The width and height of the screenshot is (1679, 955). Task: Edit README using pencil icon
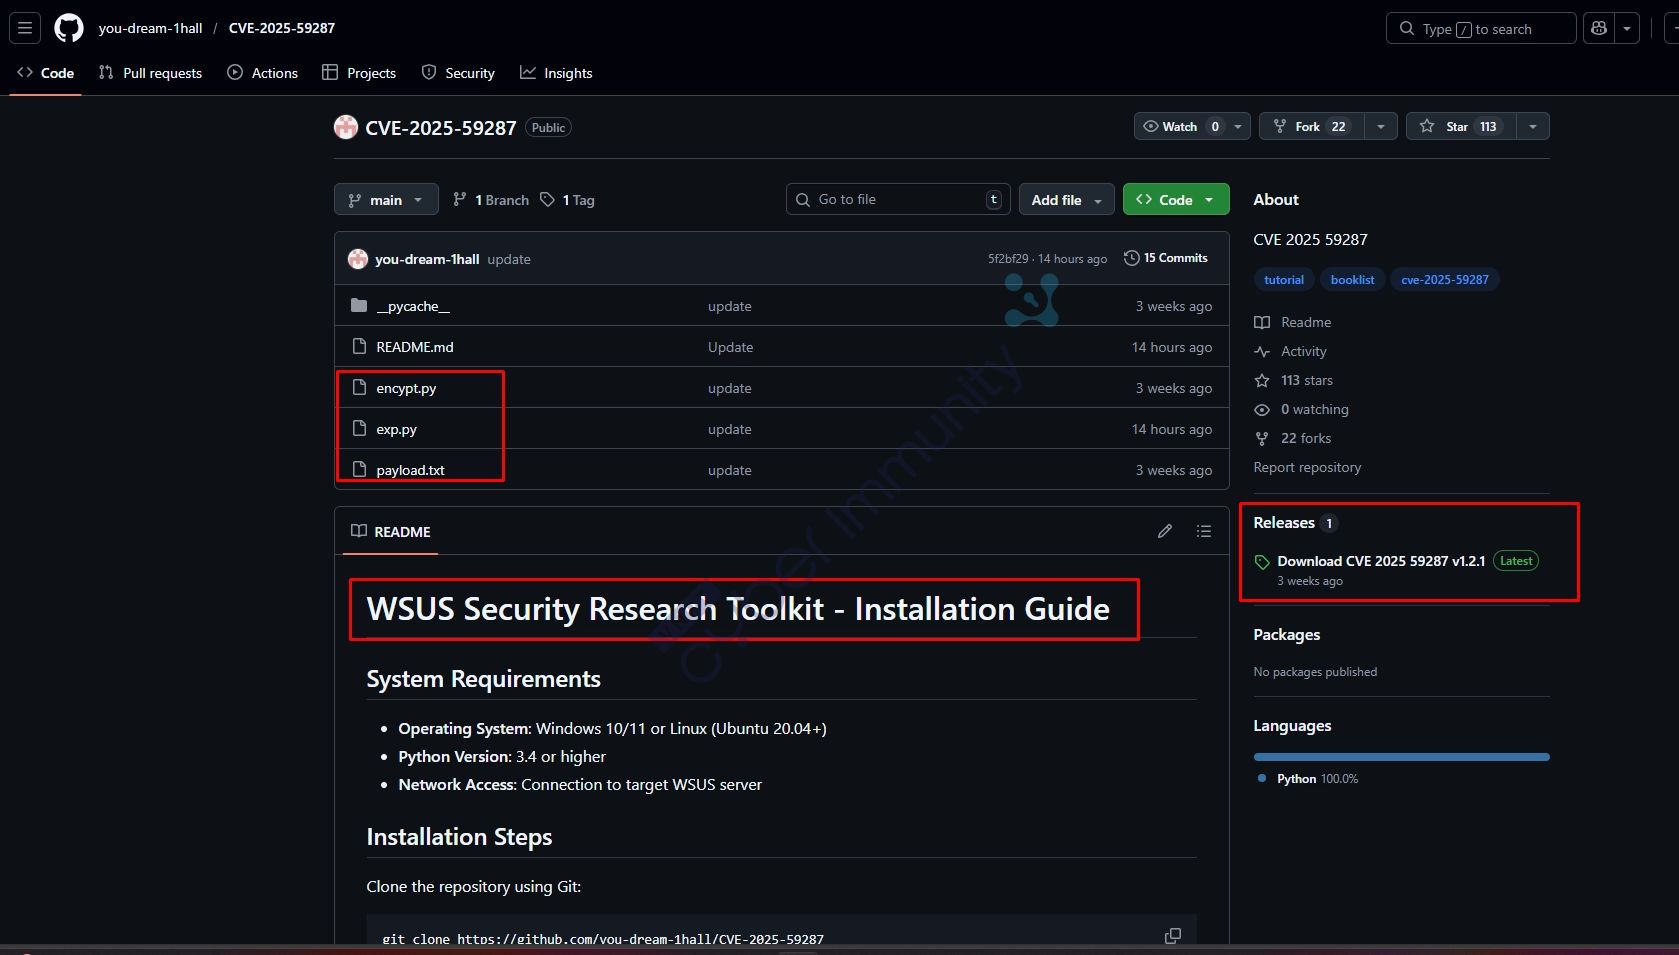pos(1165,531)
